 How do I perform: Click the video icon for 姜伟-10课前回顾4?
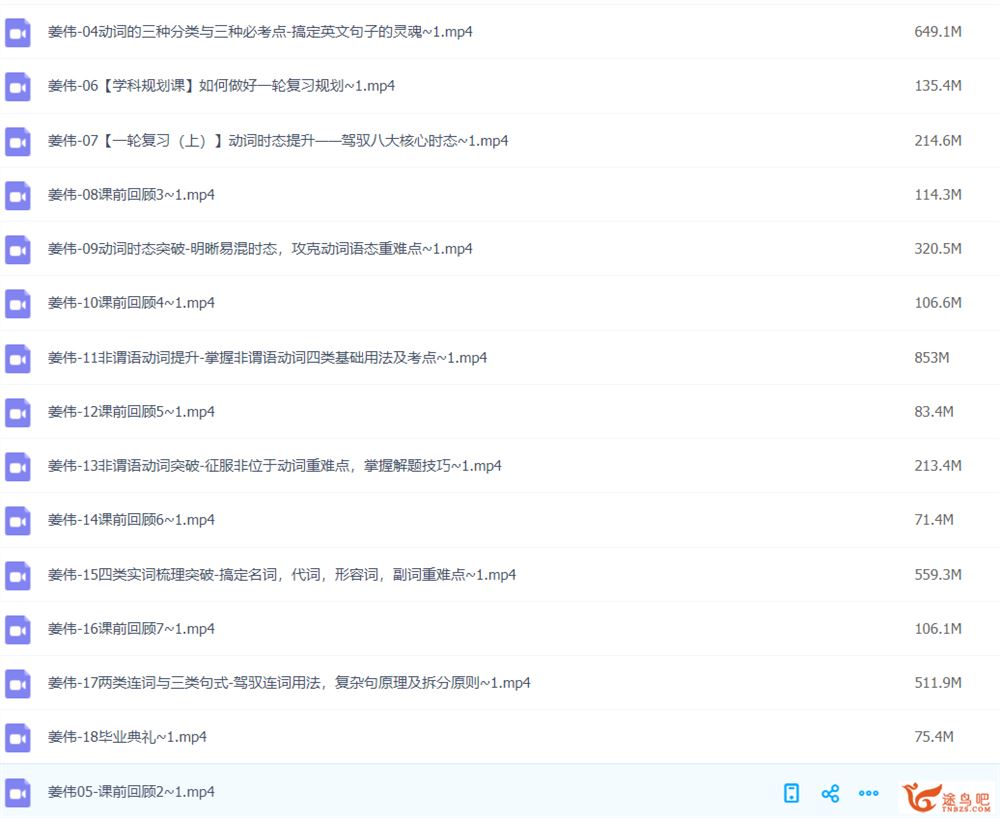(18, 303)
